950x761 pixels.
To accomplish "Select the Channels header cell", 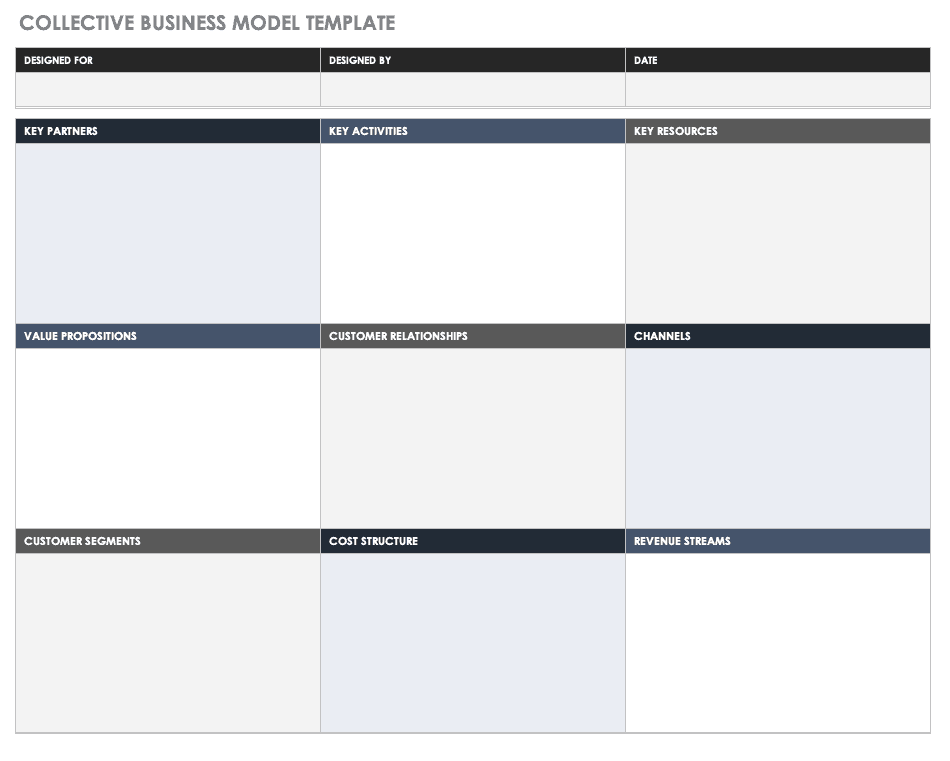I will (777, 336).
